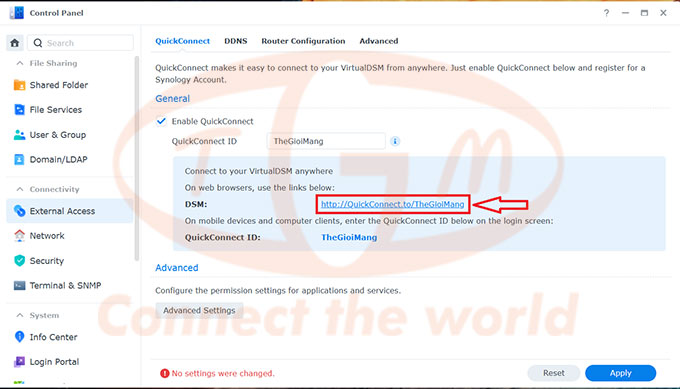This screenshot has width=680, height=389.
Task: Click the Advanced Settings button
Action: [x=199, y=311]
